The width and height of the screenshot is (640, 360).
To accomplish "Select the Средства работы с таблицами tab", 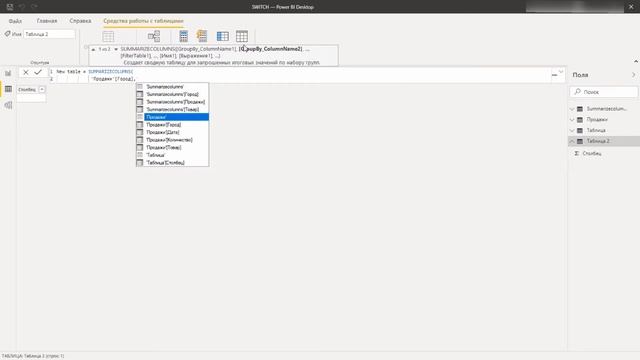I will [x=143, y=21].
